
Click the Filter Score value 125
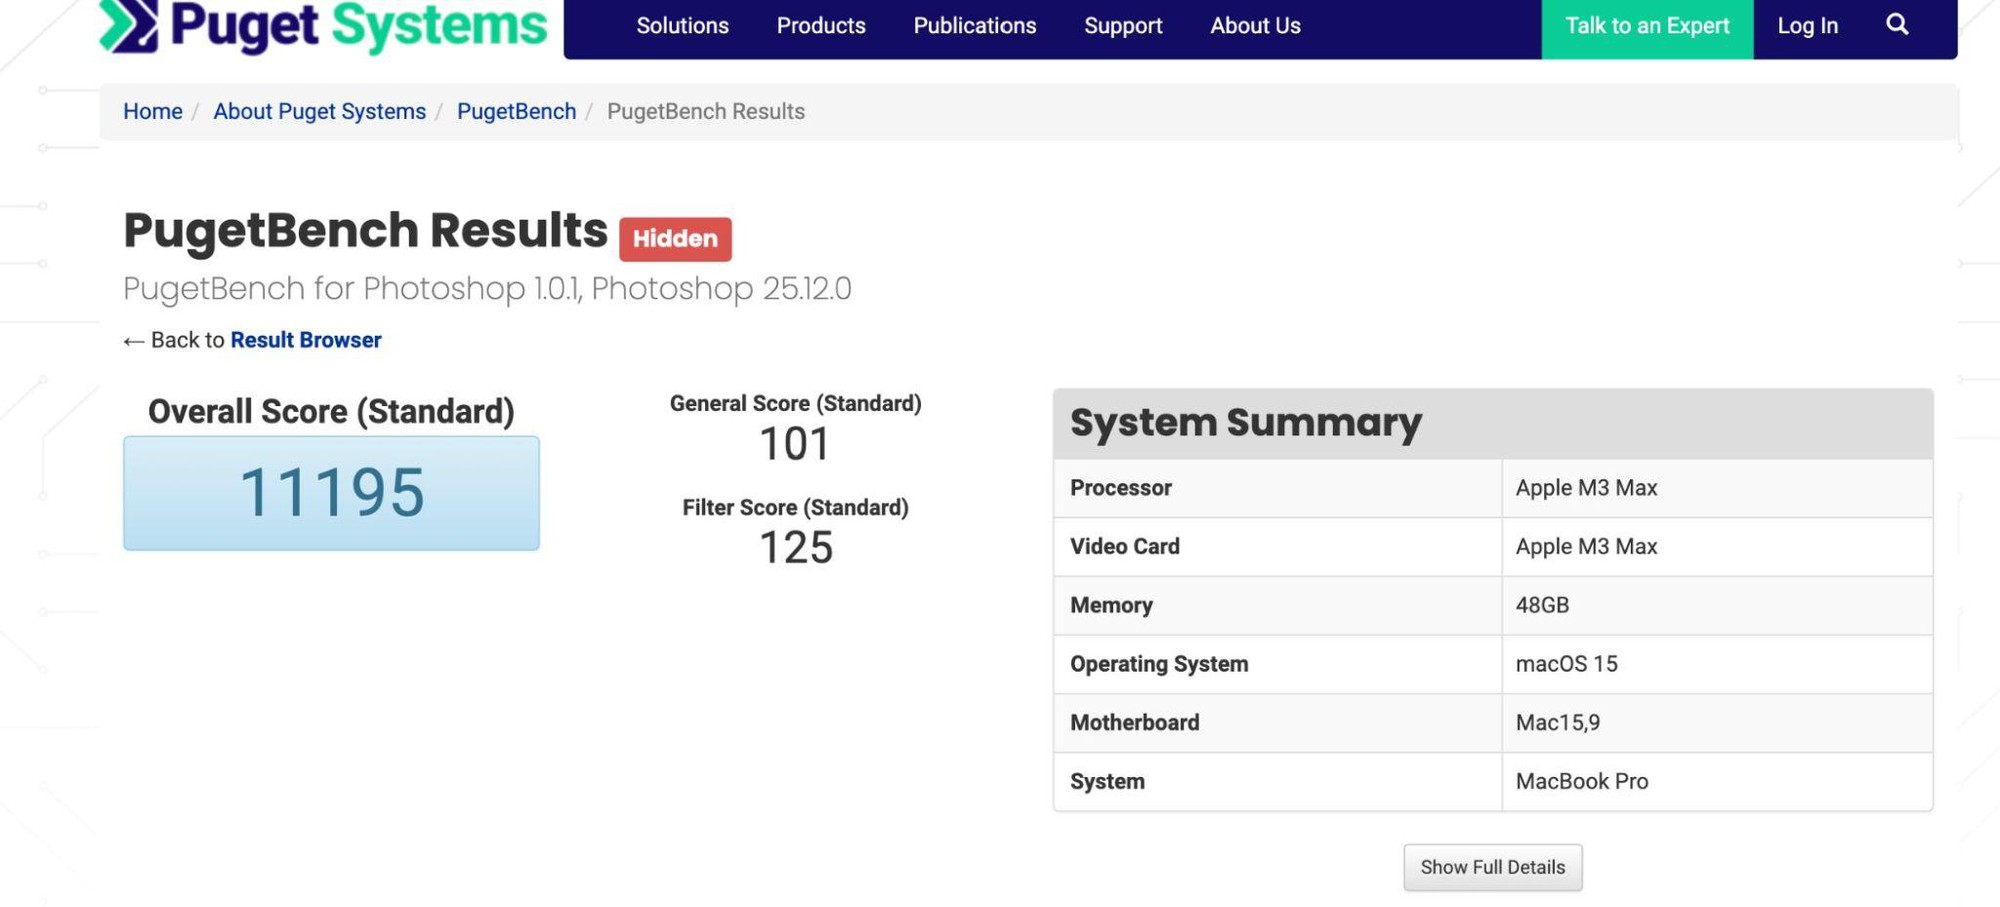click(x=795, y=548)
